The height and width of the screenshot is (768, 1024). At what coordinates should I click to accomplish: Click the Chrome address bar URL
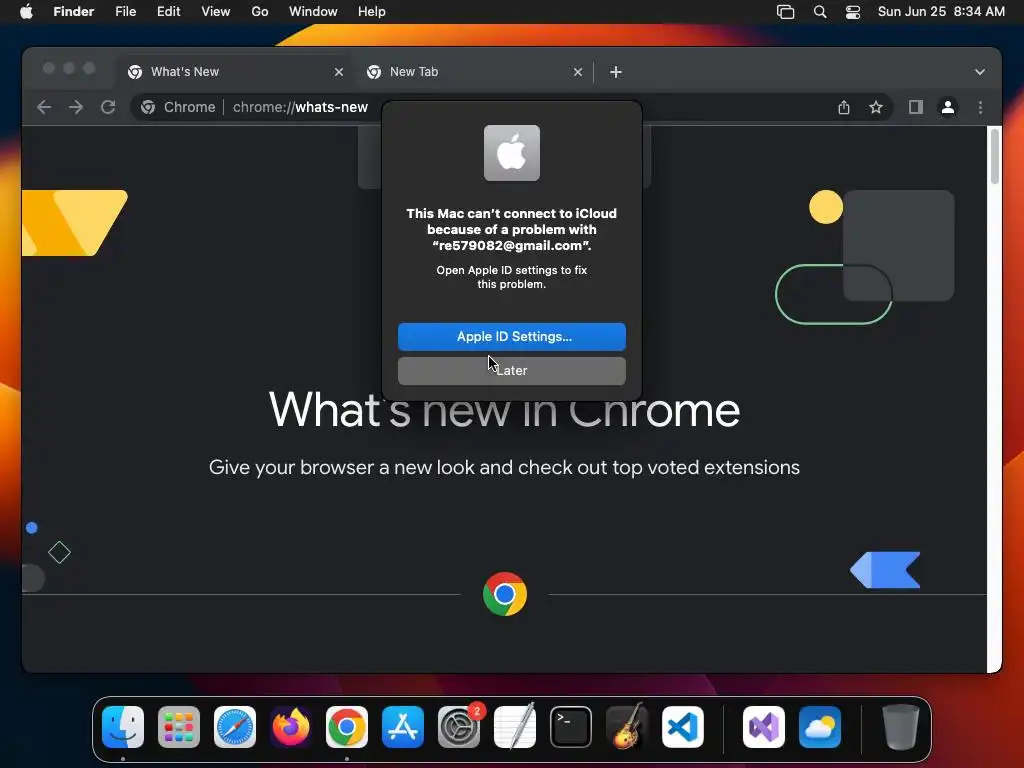(x=300, y=107)
